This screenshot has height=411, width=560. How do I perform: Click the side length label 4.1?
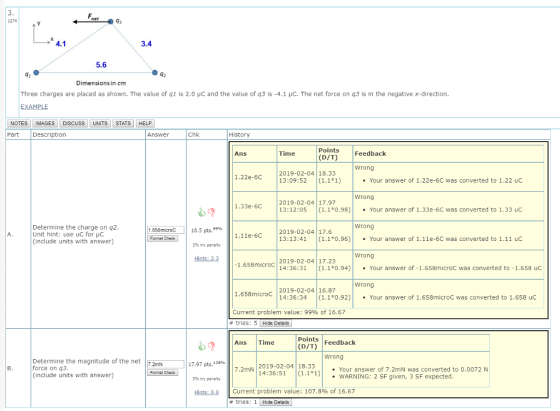61,44
